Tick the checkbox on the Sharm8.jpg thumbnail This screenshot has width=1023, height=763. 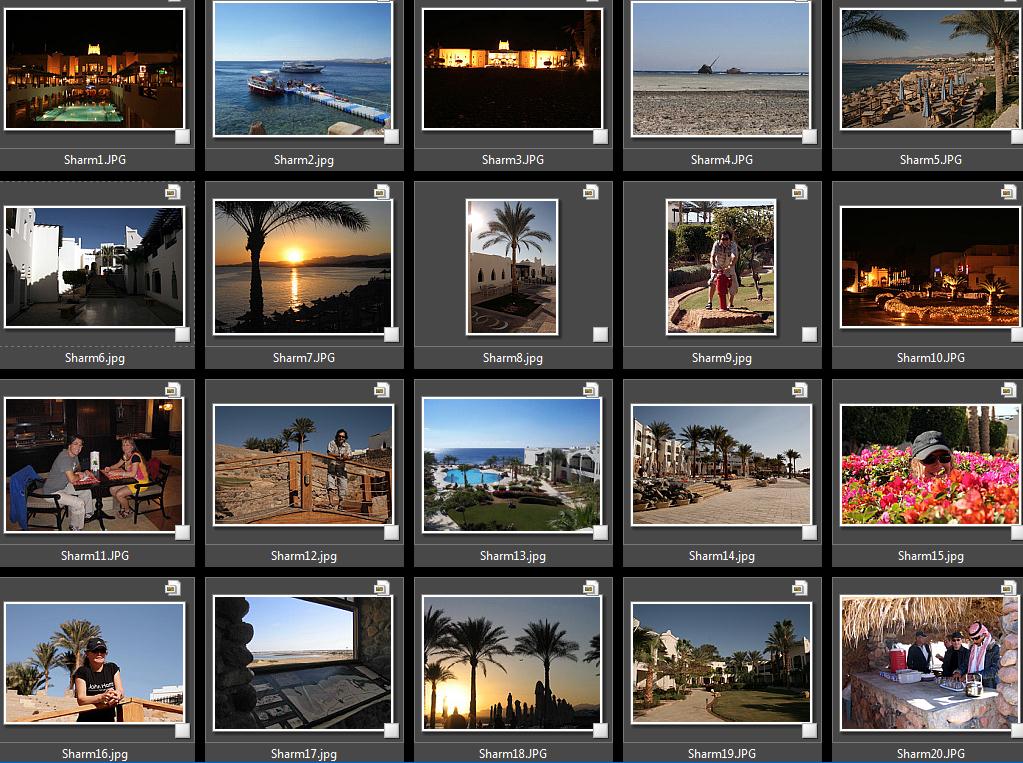click(x=600, y=335)
